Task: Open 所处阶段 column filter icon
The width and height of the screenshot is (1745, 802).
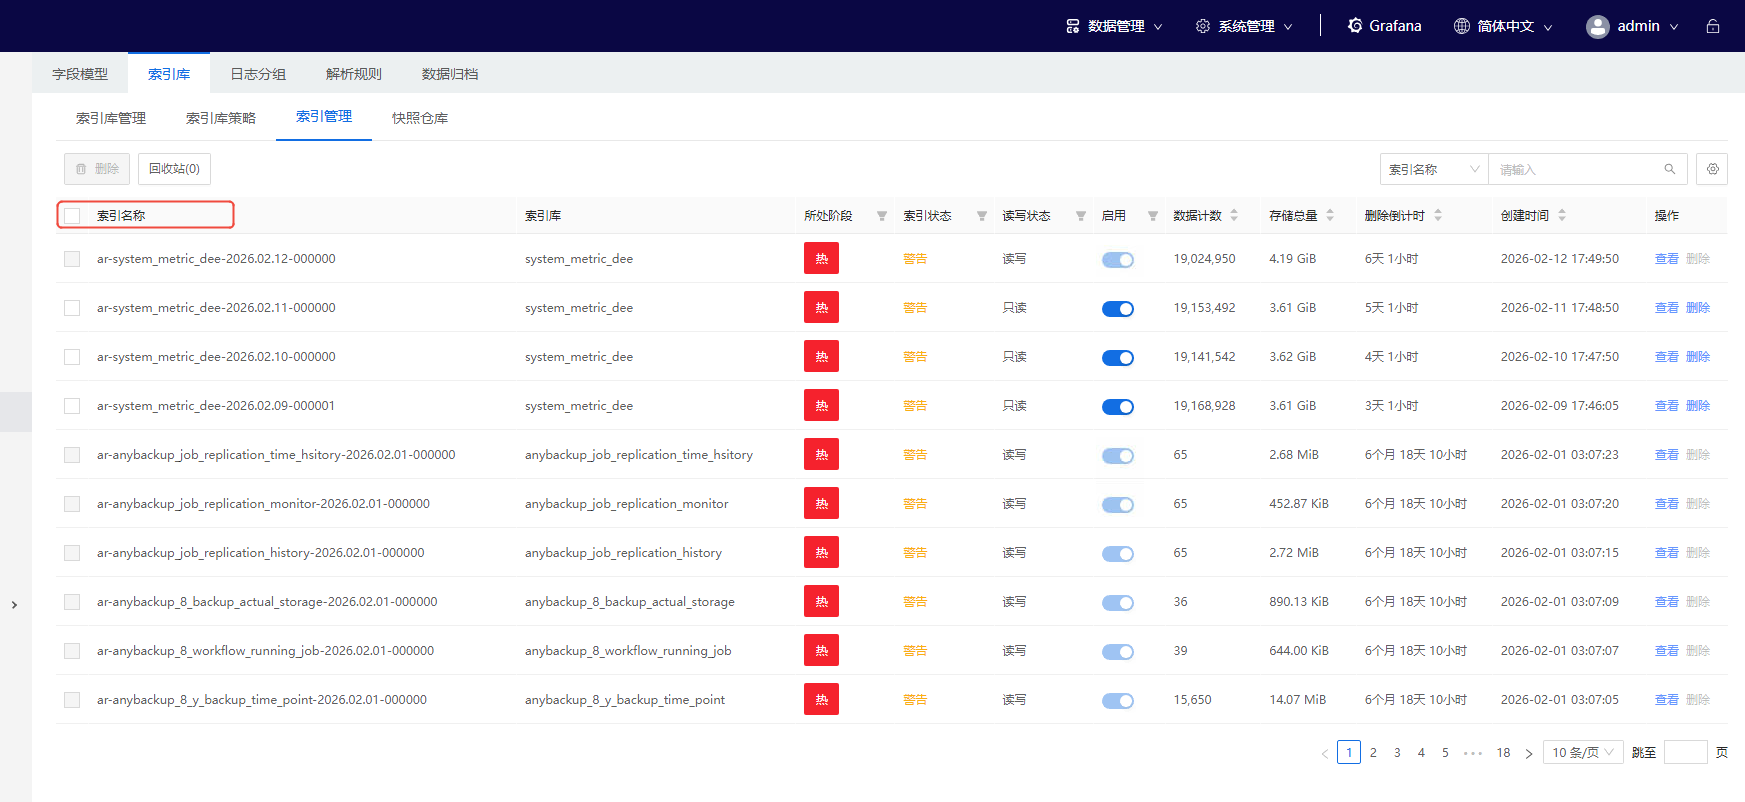Action: (x=882, y=216)
